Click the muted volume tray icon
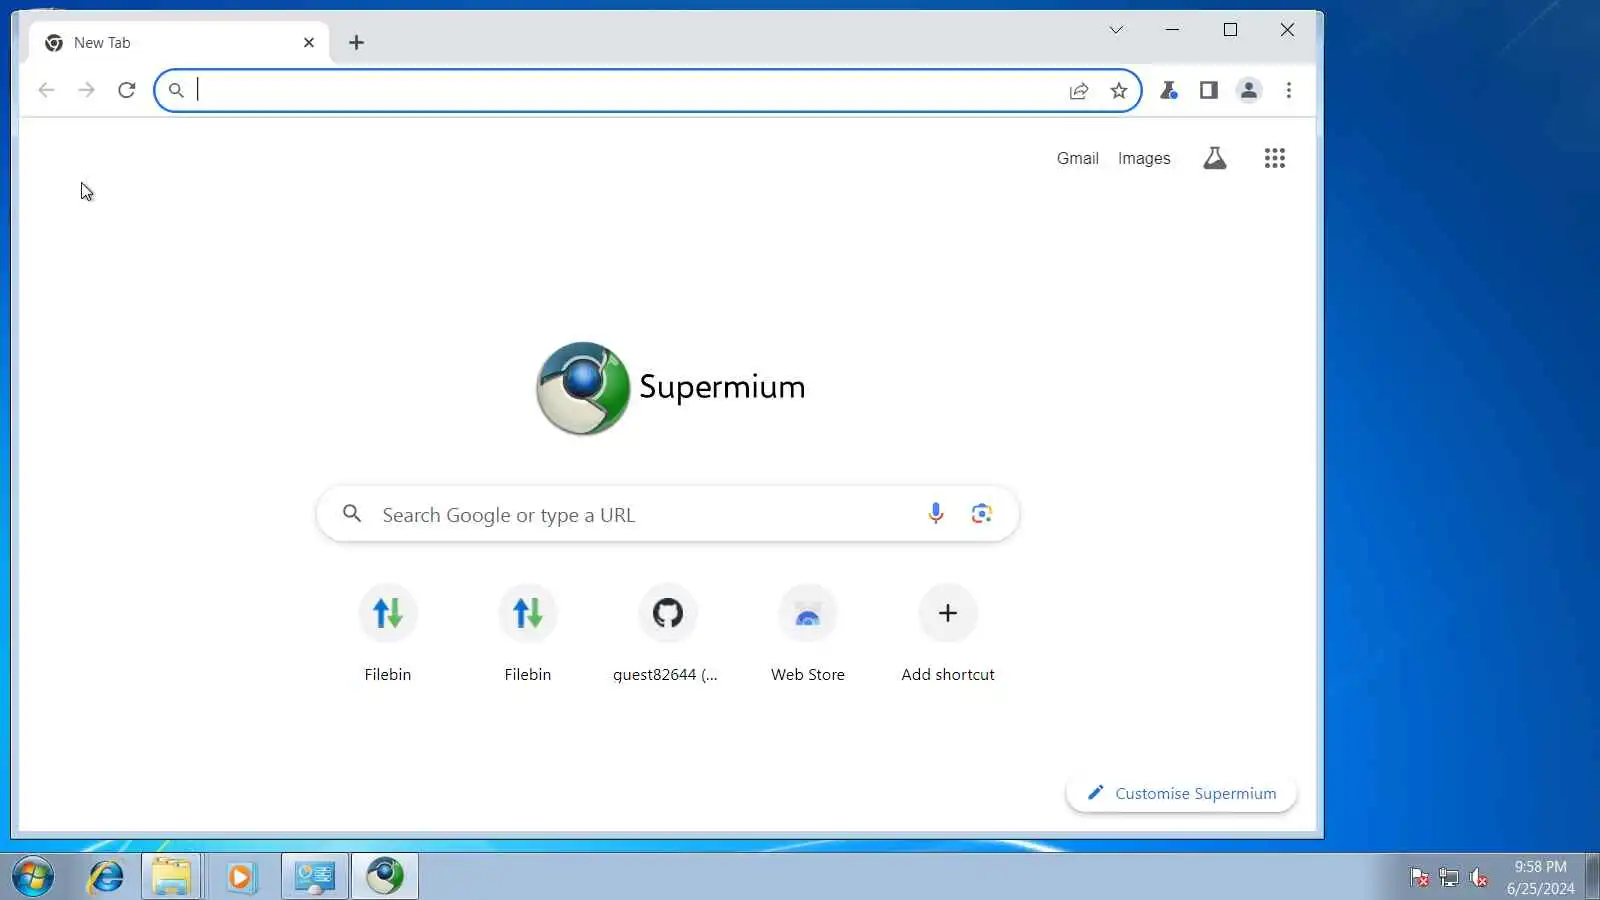 tap(1479, 878)
